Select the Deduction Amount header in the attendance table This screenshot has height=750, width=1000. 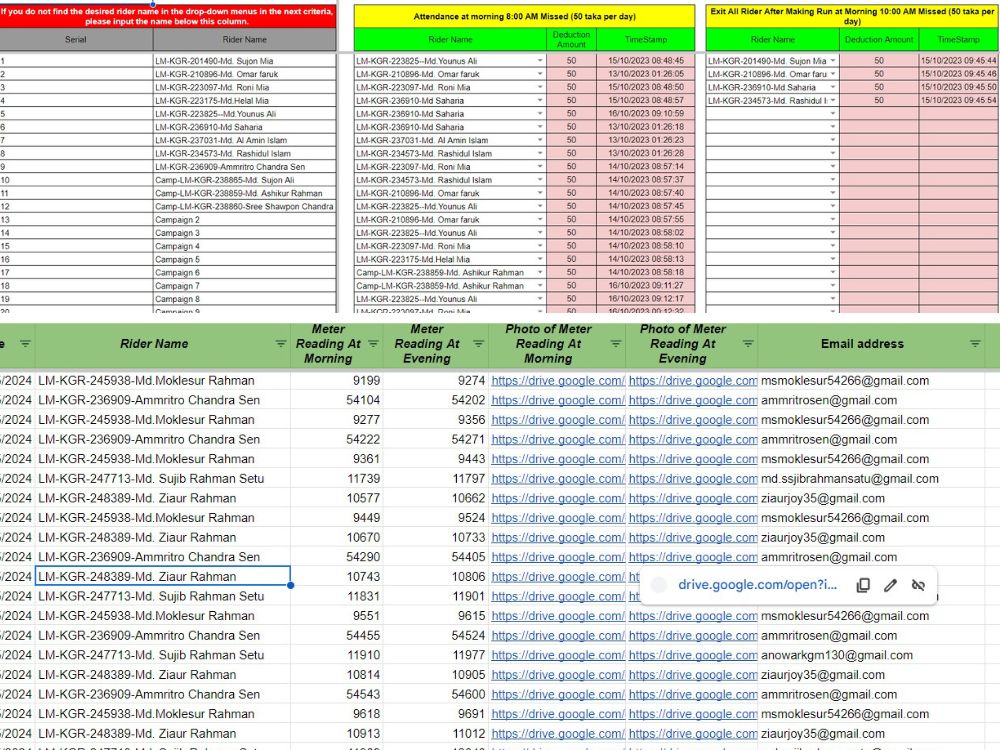571,40
